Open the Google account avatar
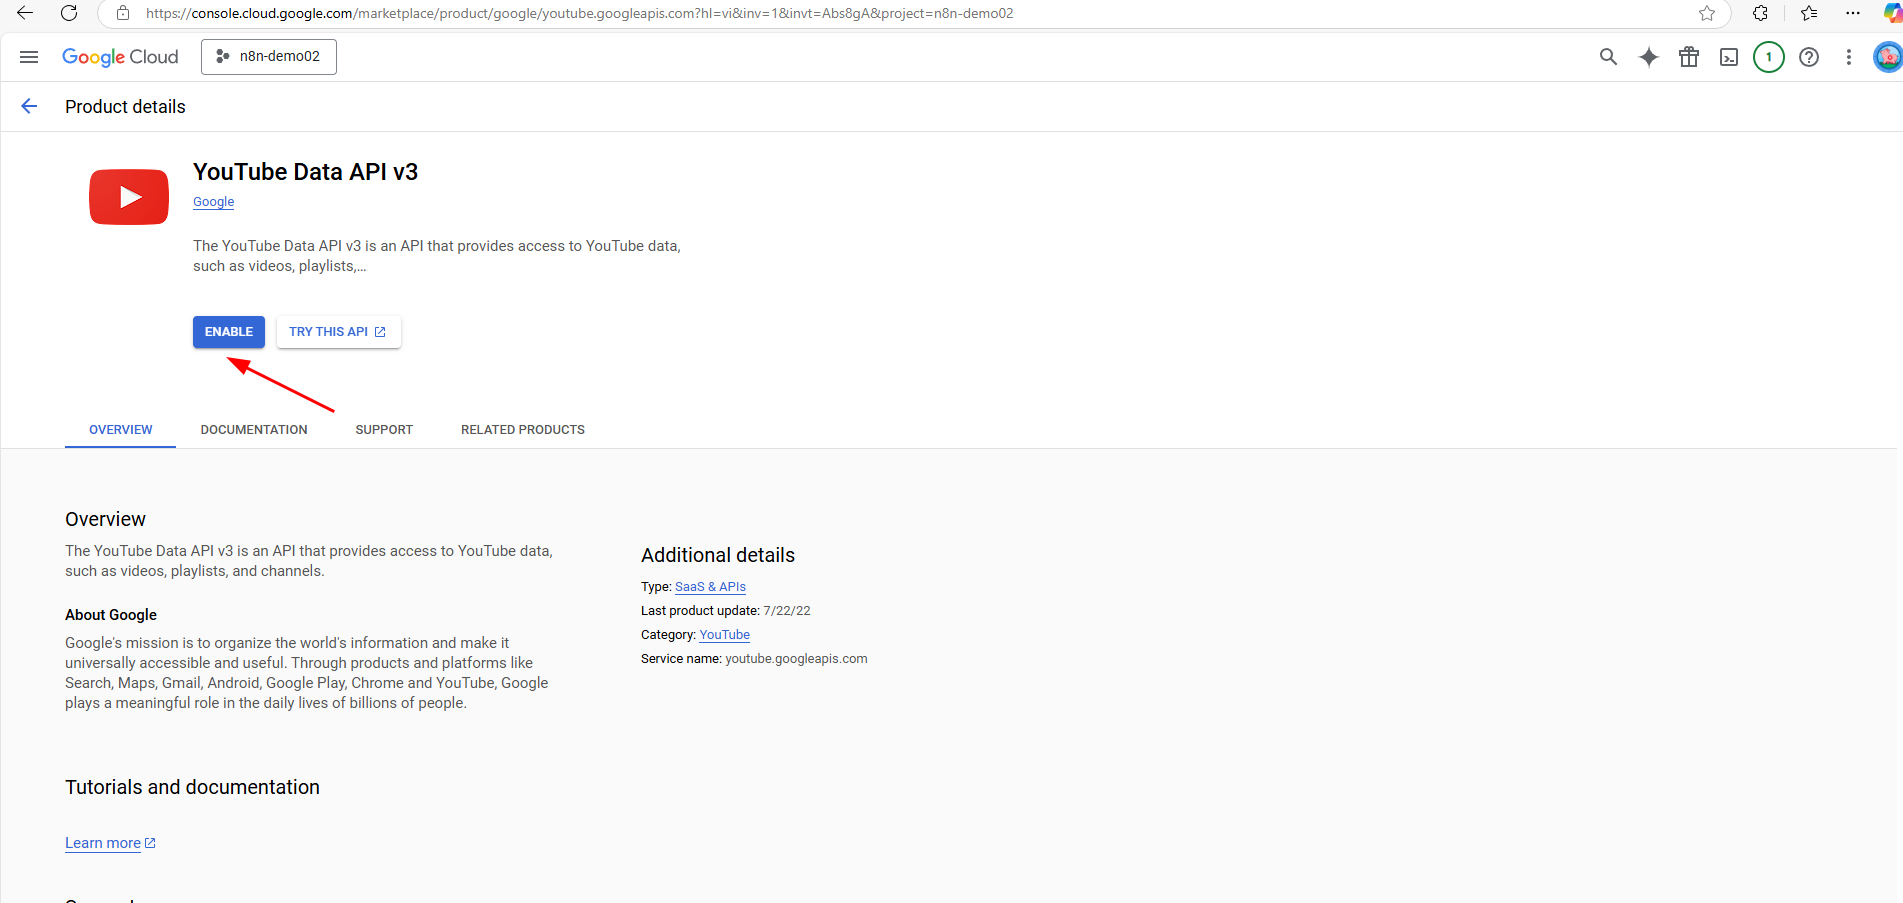1903x903 pixels. click(x=1888, y=57)
